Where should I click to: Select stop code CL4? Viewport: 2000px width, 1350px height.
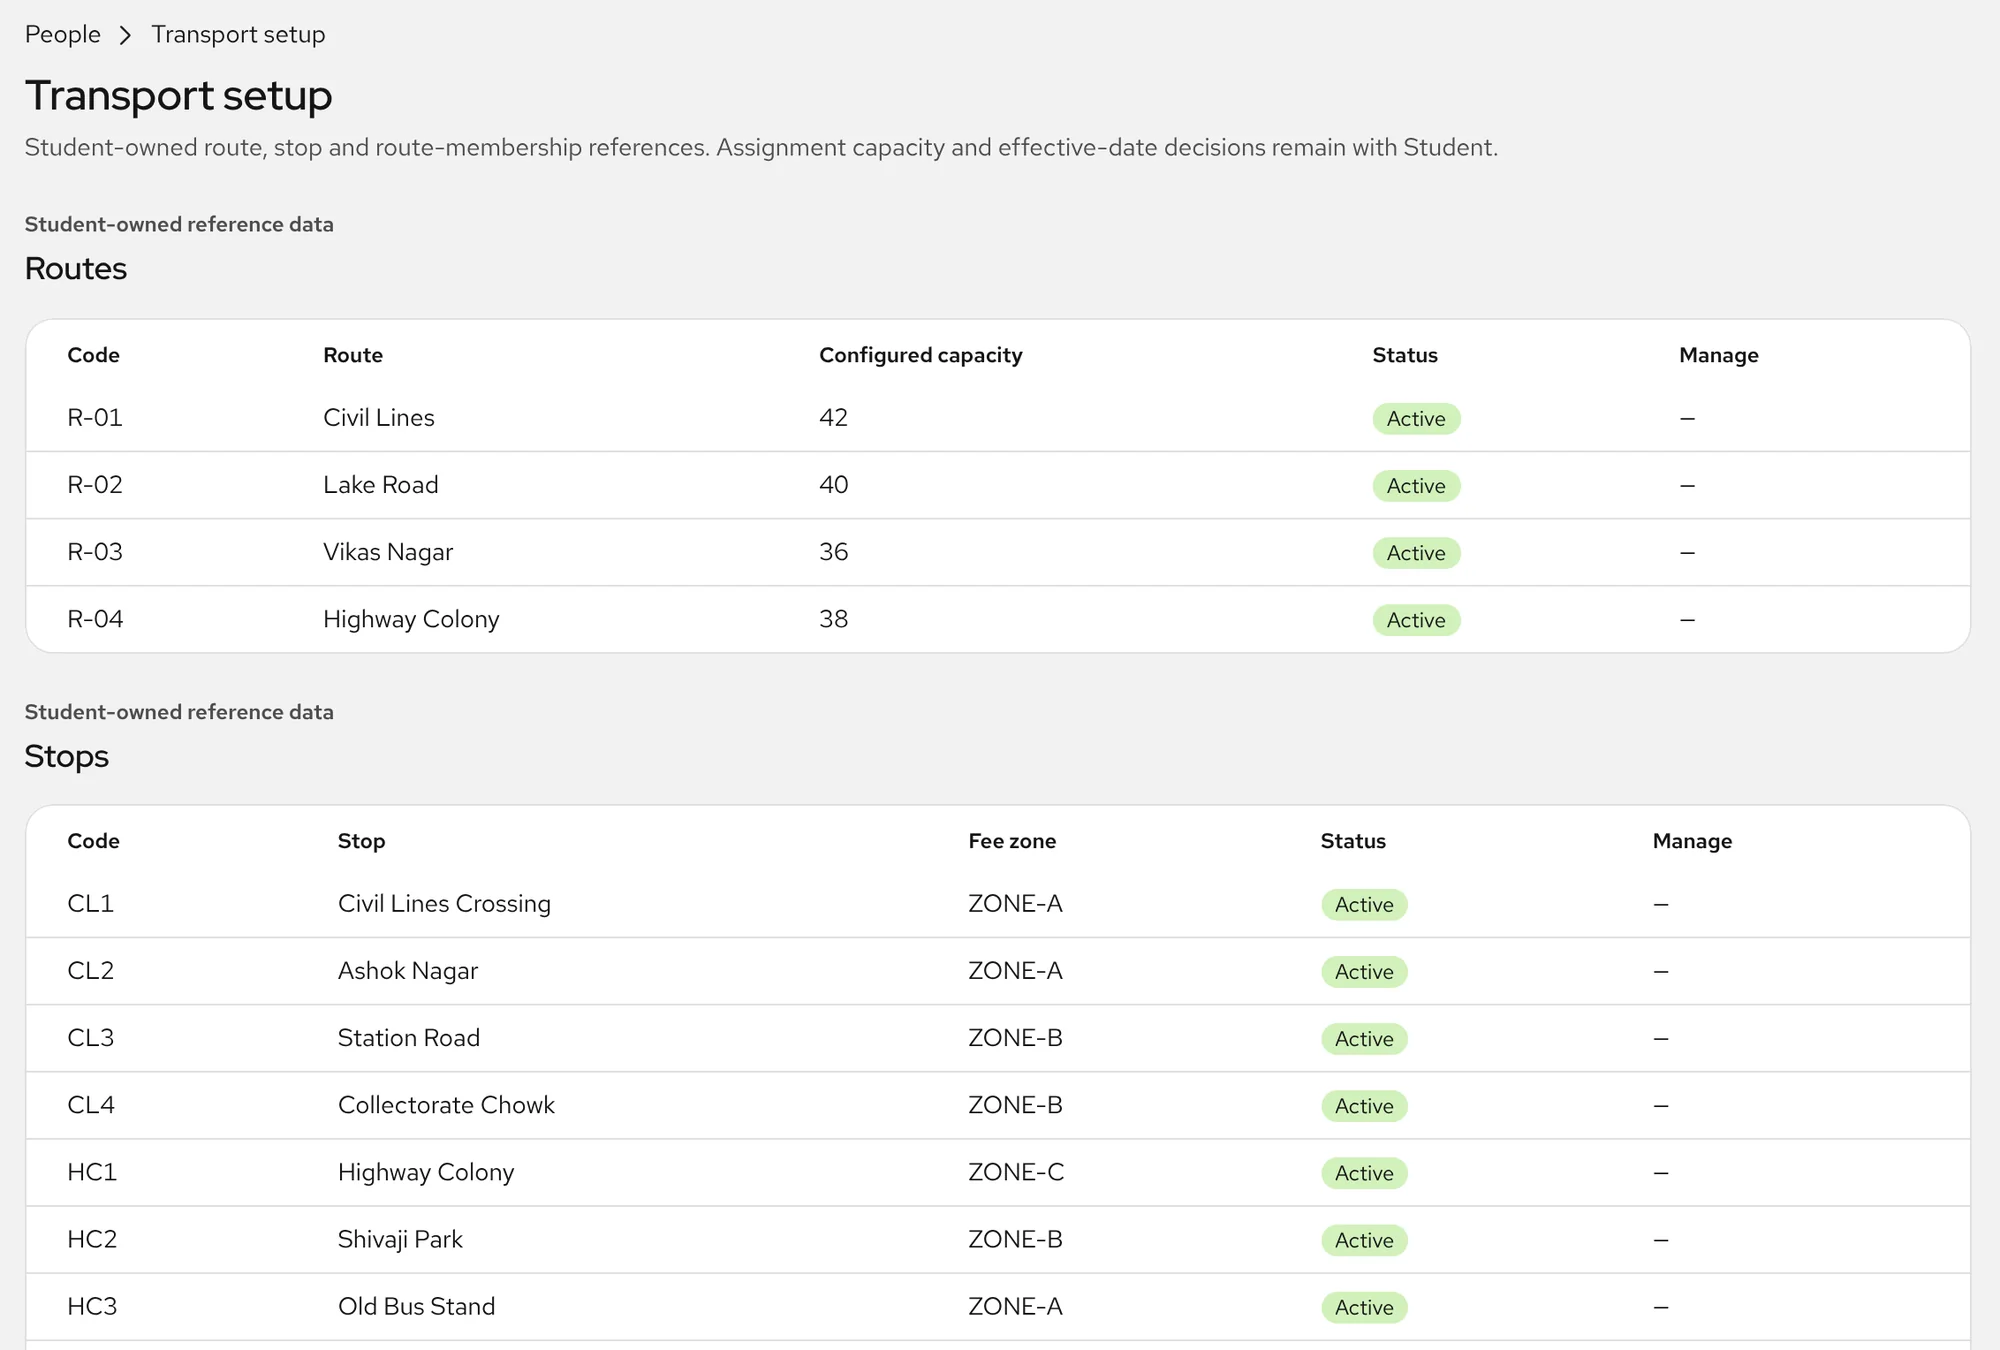[91, 1104]
